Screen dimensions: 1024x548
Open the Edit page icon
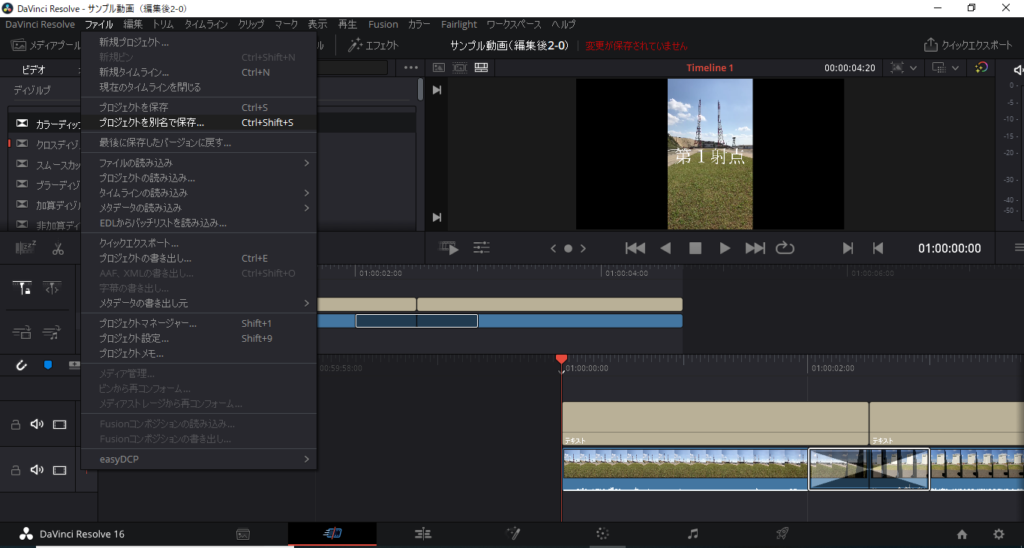423,534
